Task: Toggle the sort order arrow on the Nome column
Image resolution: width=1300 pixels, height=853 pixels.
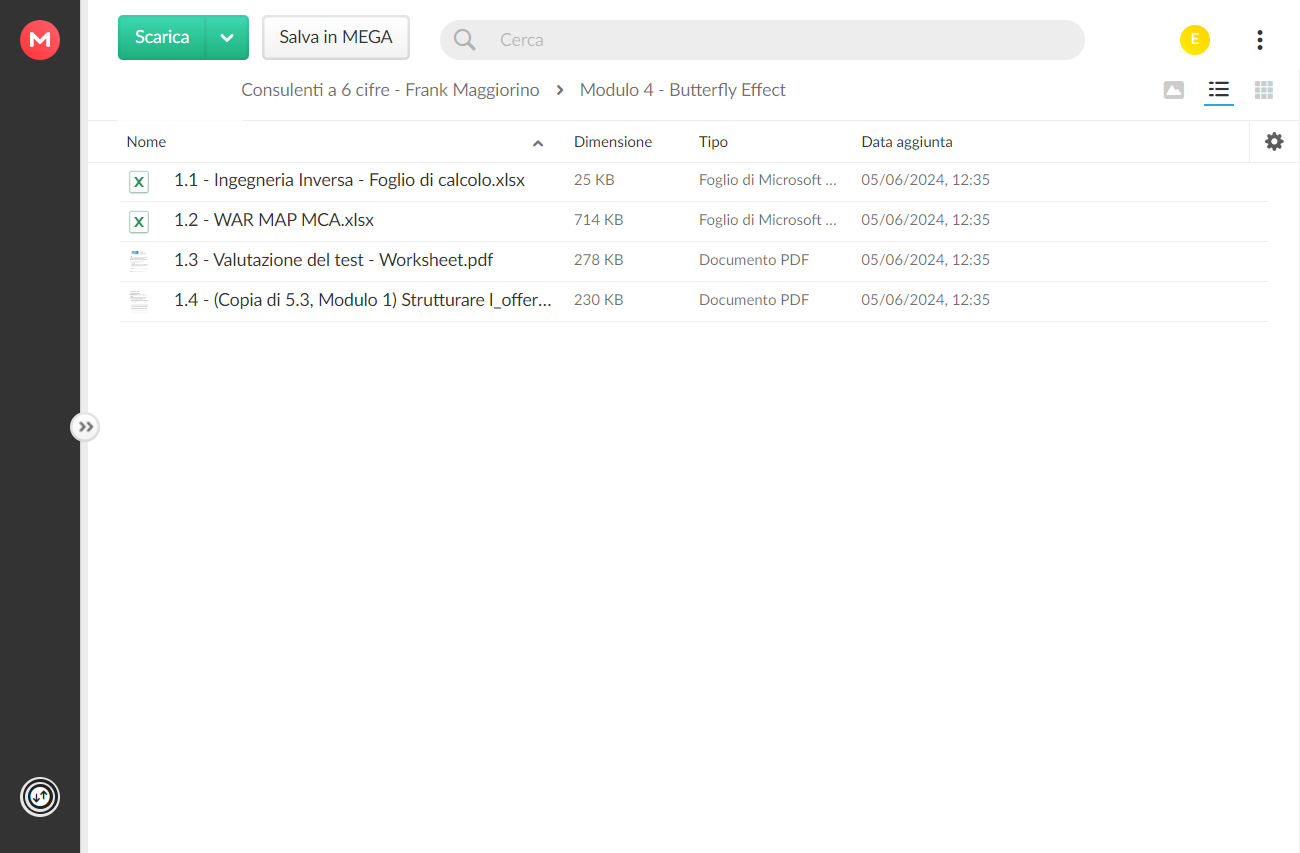Action: [x=538, y=143]
